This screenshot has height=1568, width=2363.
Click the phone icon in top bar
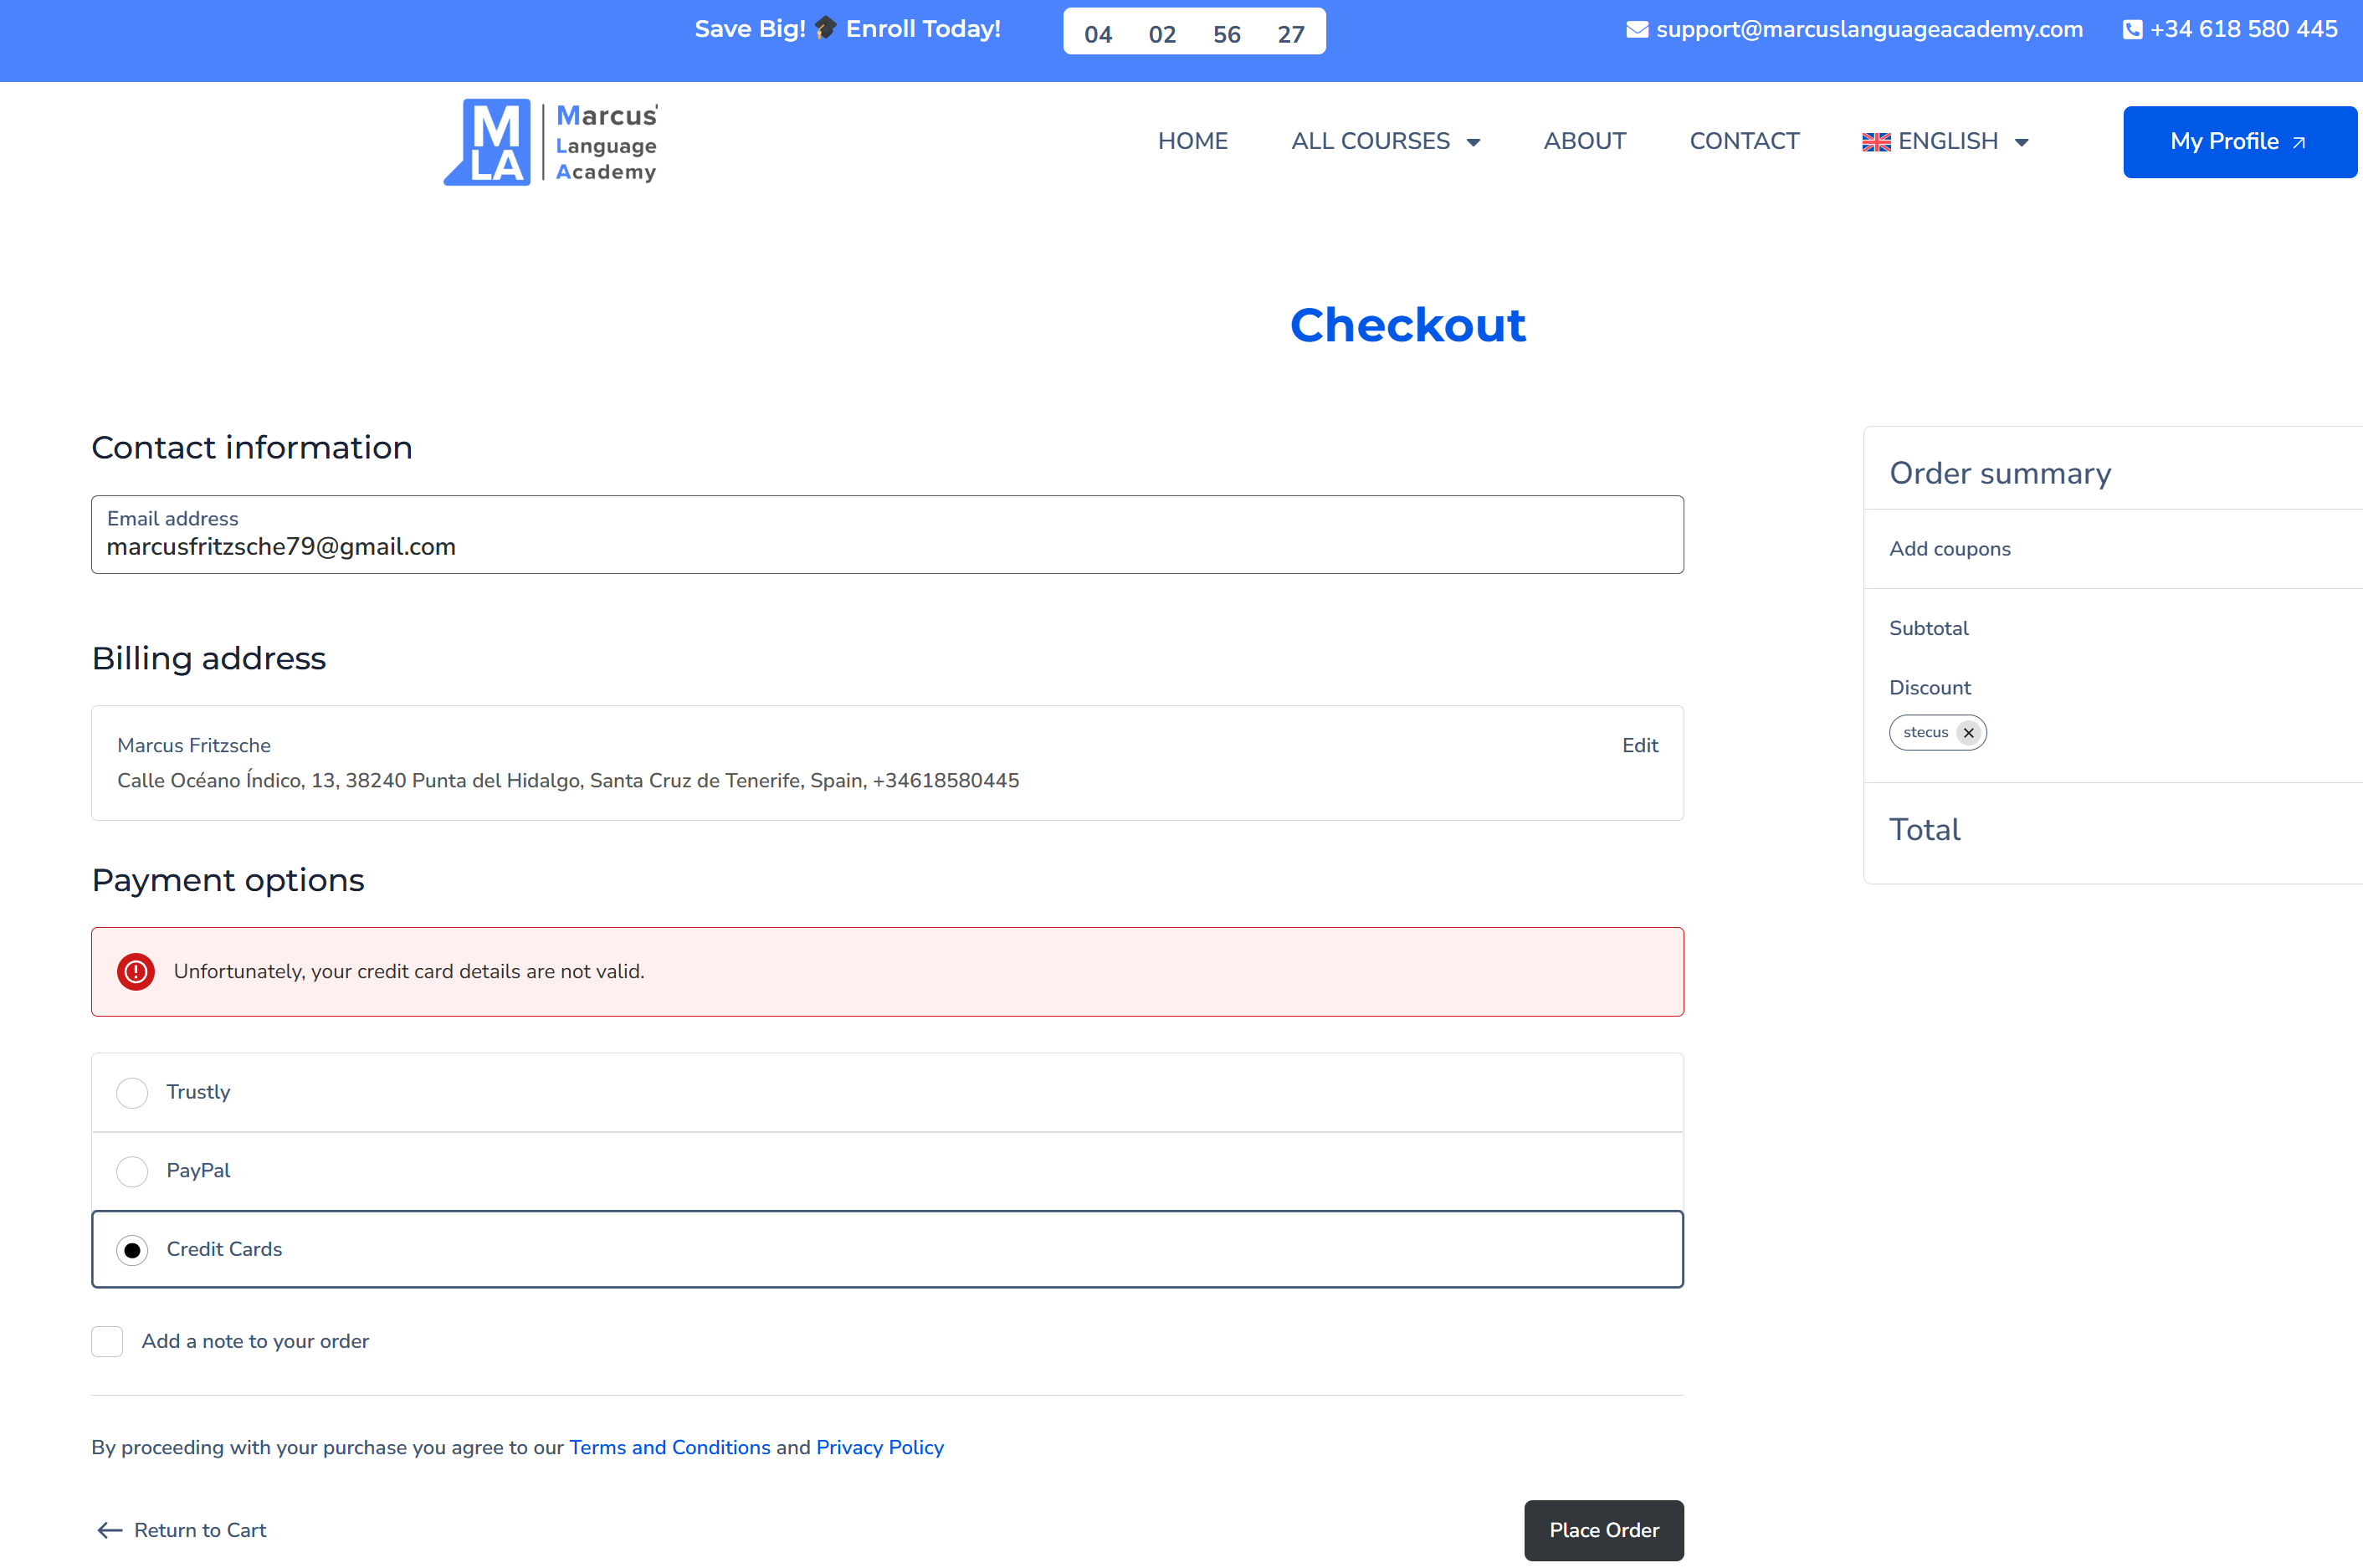(x=2131, y=30)
